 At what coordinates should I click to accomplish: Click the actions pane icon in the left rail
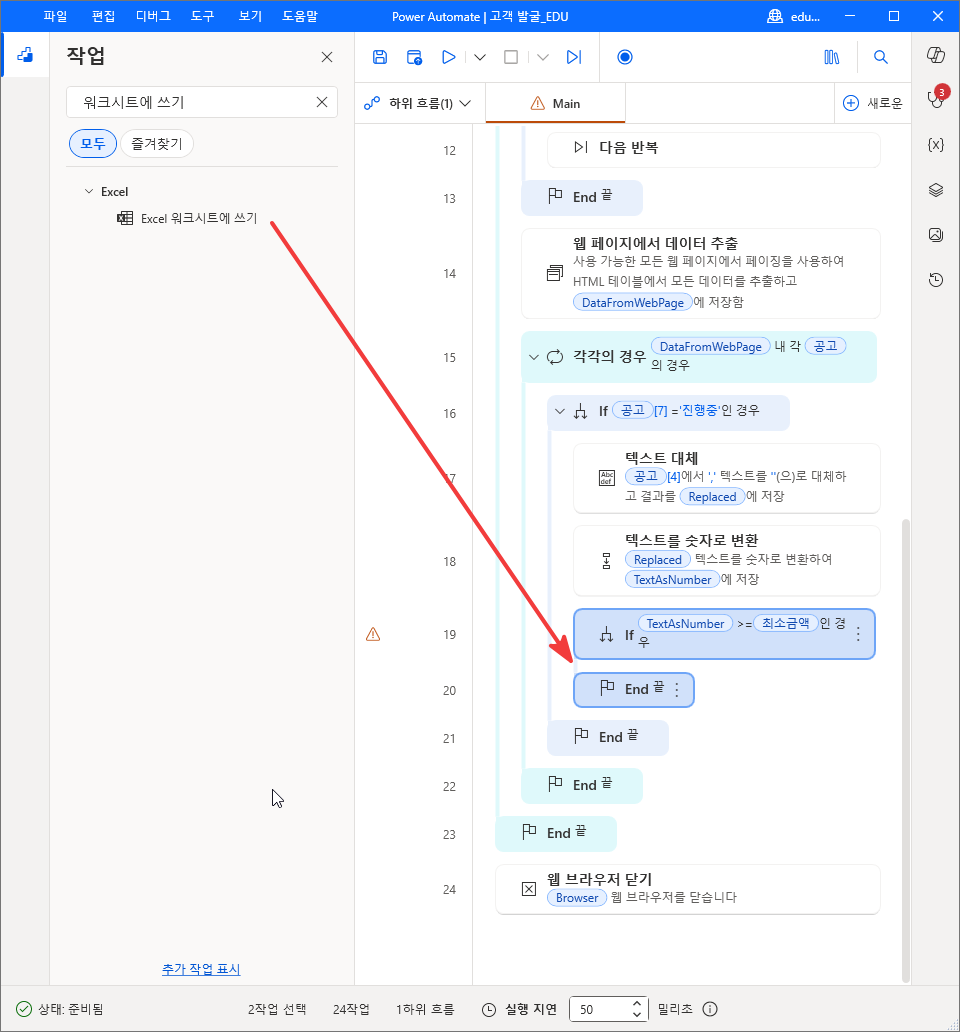pos(25,55)
